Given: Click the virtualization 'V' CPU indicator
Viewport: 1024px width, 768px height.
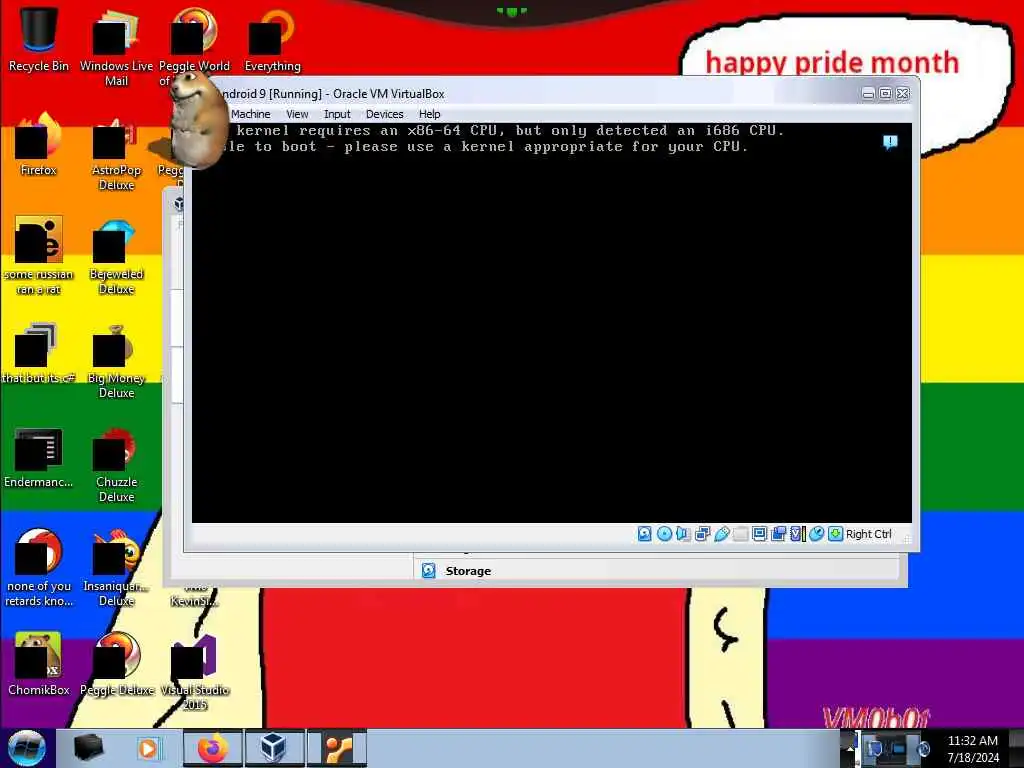Looking at the screenshot, I should pos(797,534).
